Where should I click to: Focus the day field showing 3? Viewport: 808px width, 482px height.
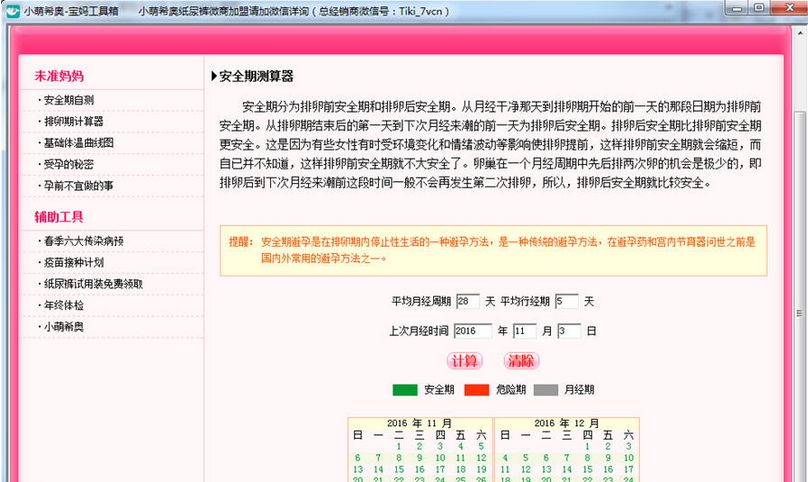click(x=569, y=331)
